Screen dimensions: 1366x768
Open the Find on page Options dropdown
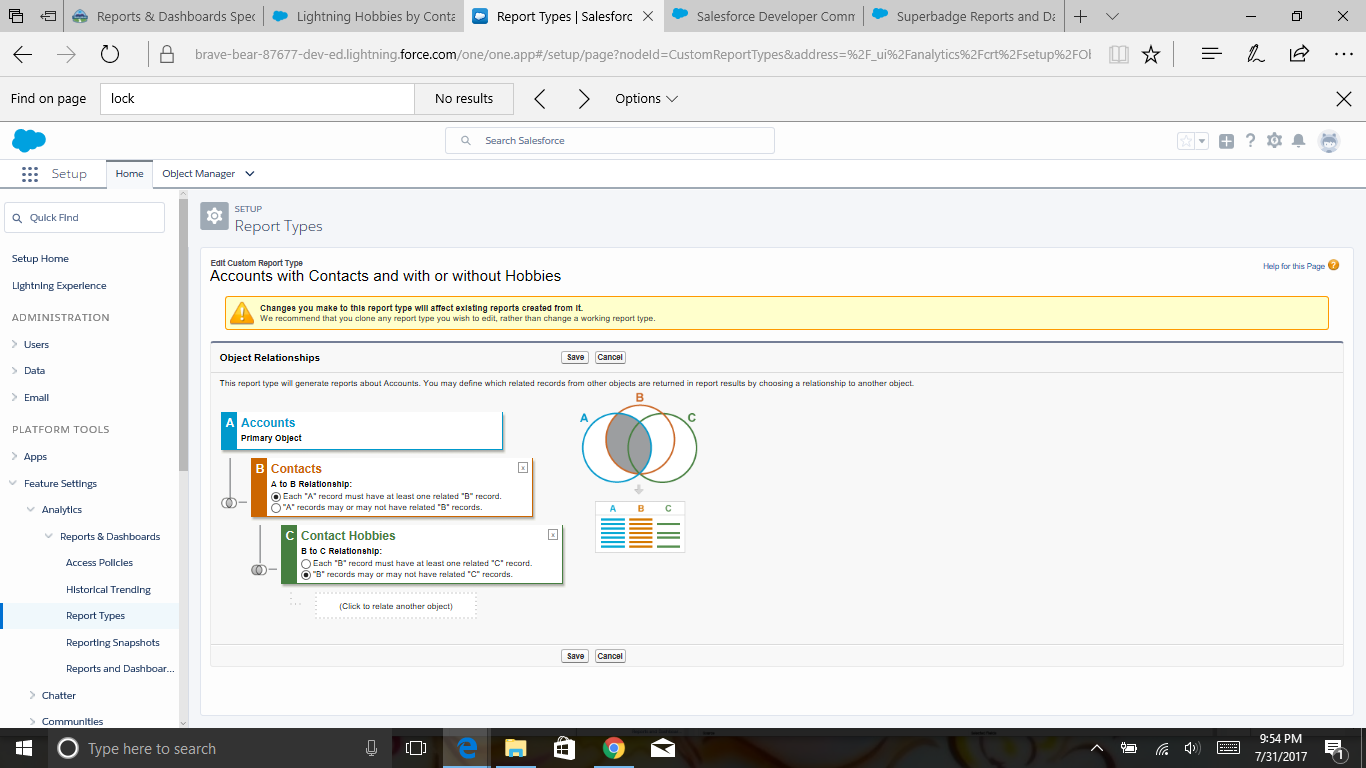[647, 99]
